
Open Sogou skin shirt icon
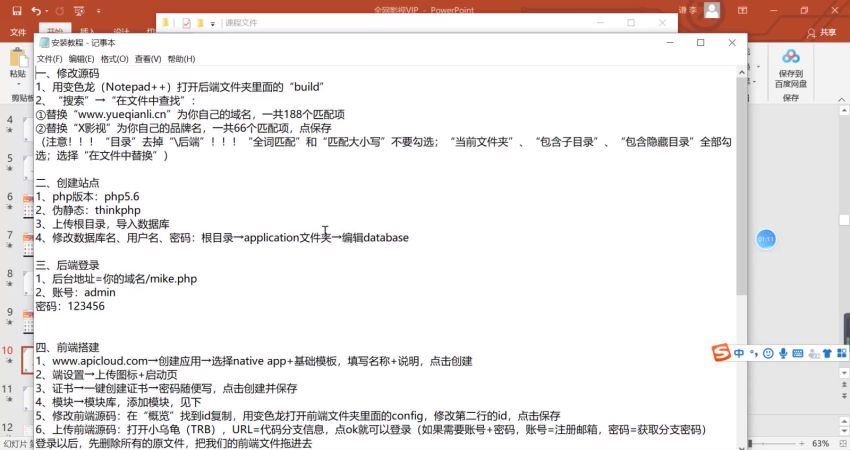(827, 353)
